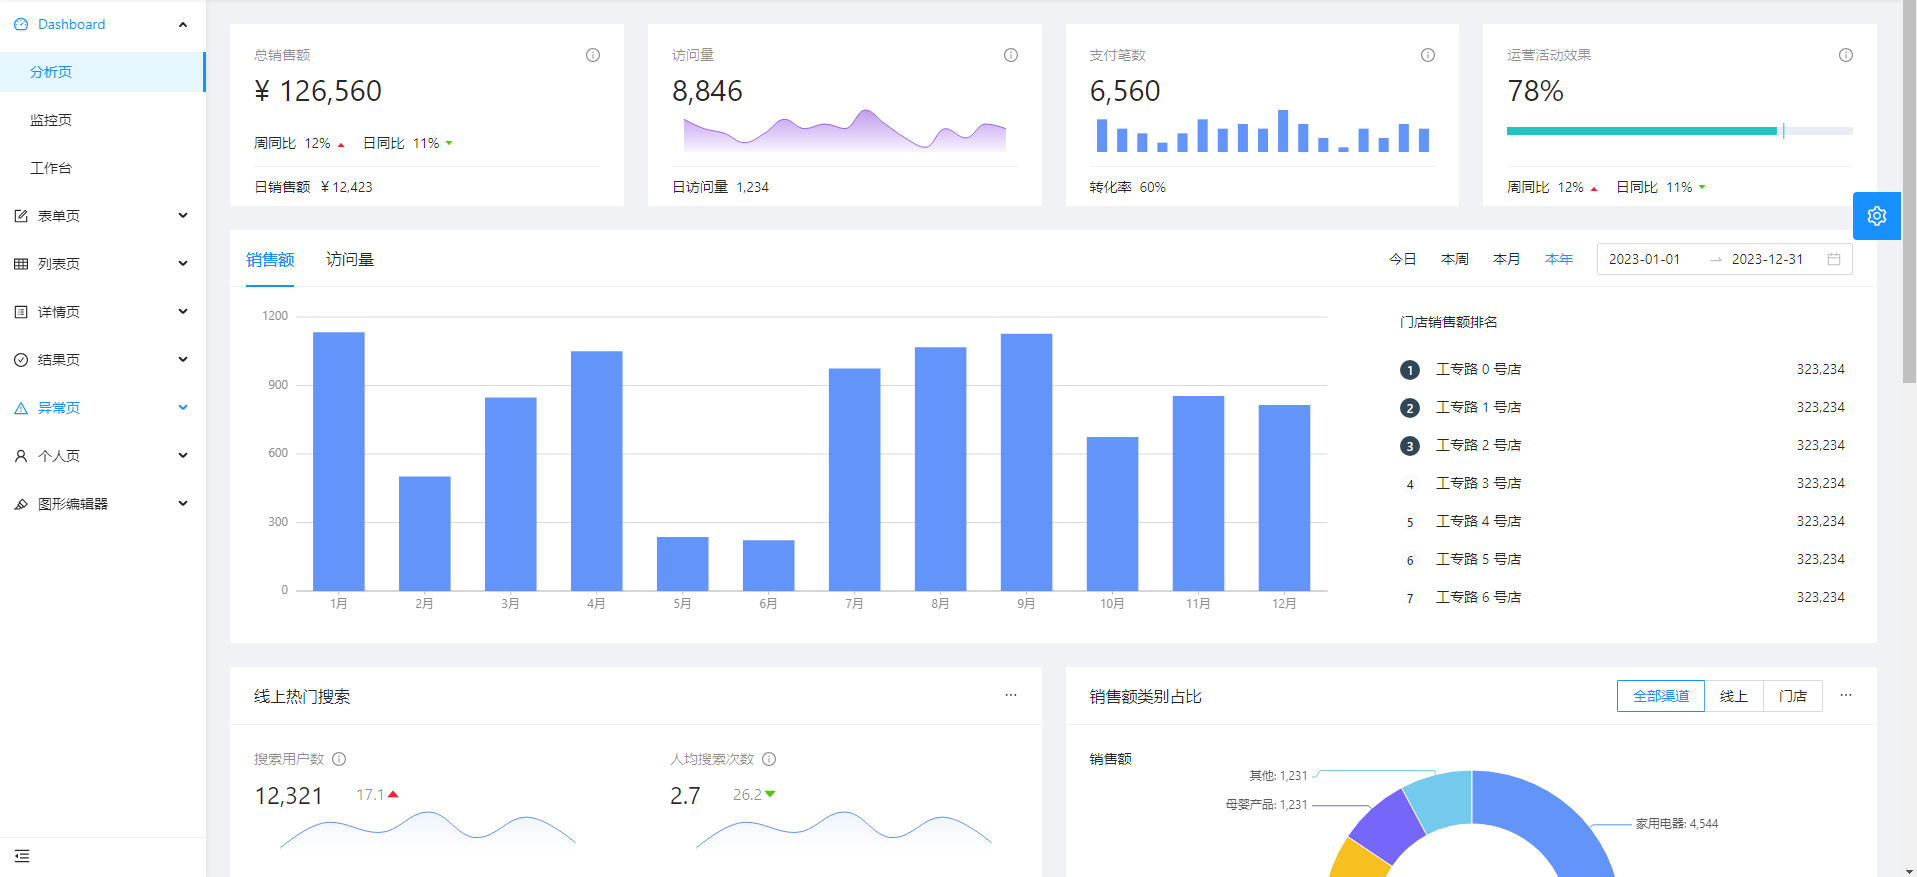Screen dimensions: 1917x877
Task: Click the 个人页 user icon
Action: pyautogui.click(x=21, y=456)
